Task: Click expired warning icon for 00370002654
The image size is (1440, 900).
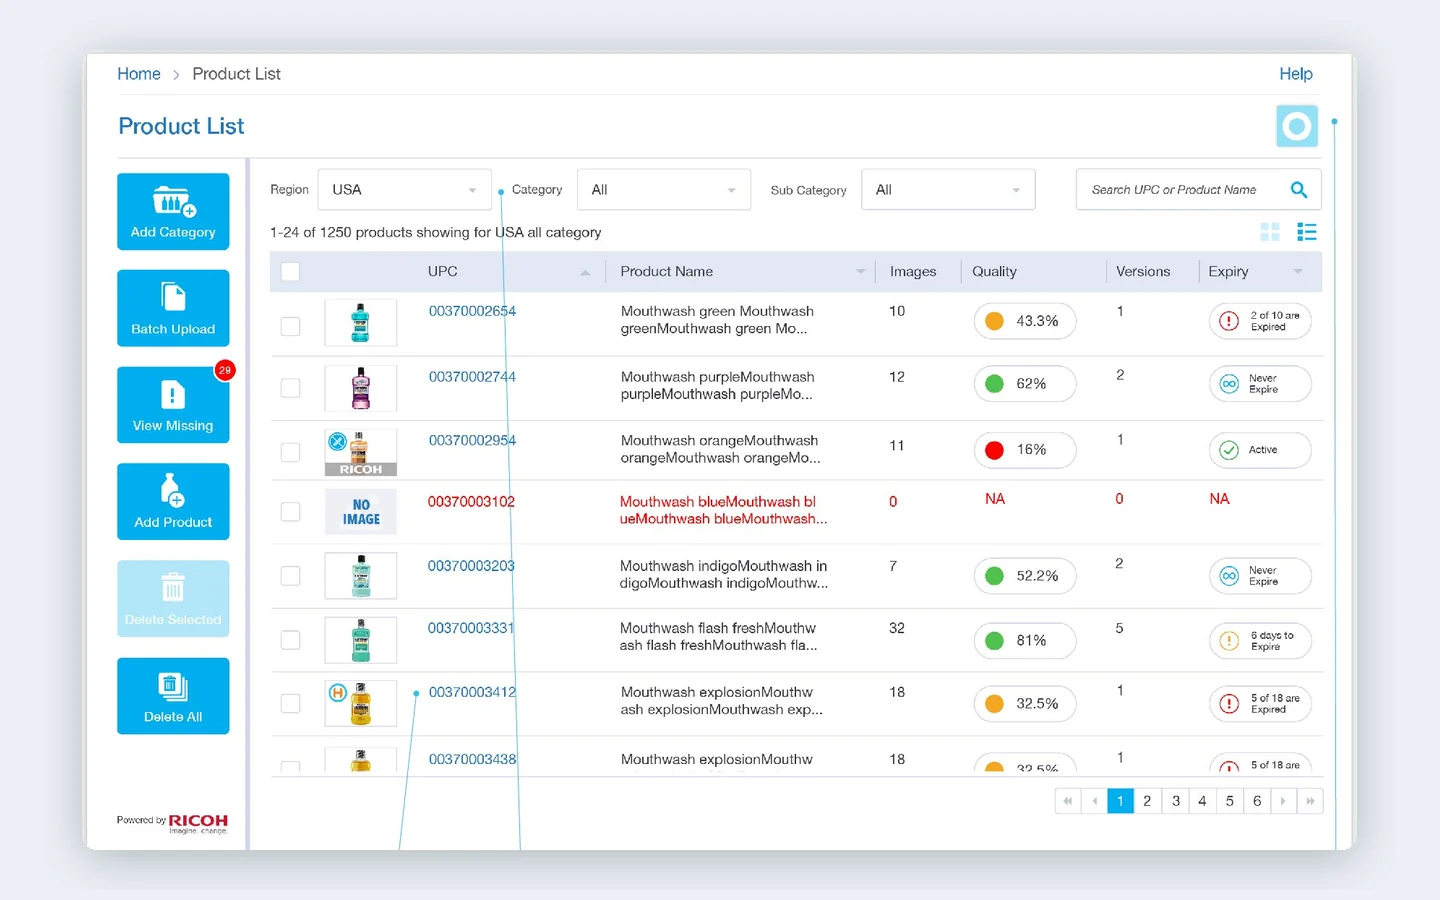Action: point(1229,321)
